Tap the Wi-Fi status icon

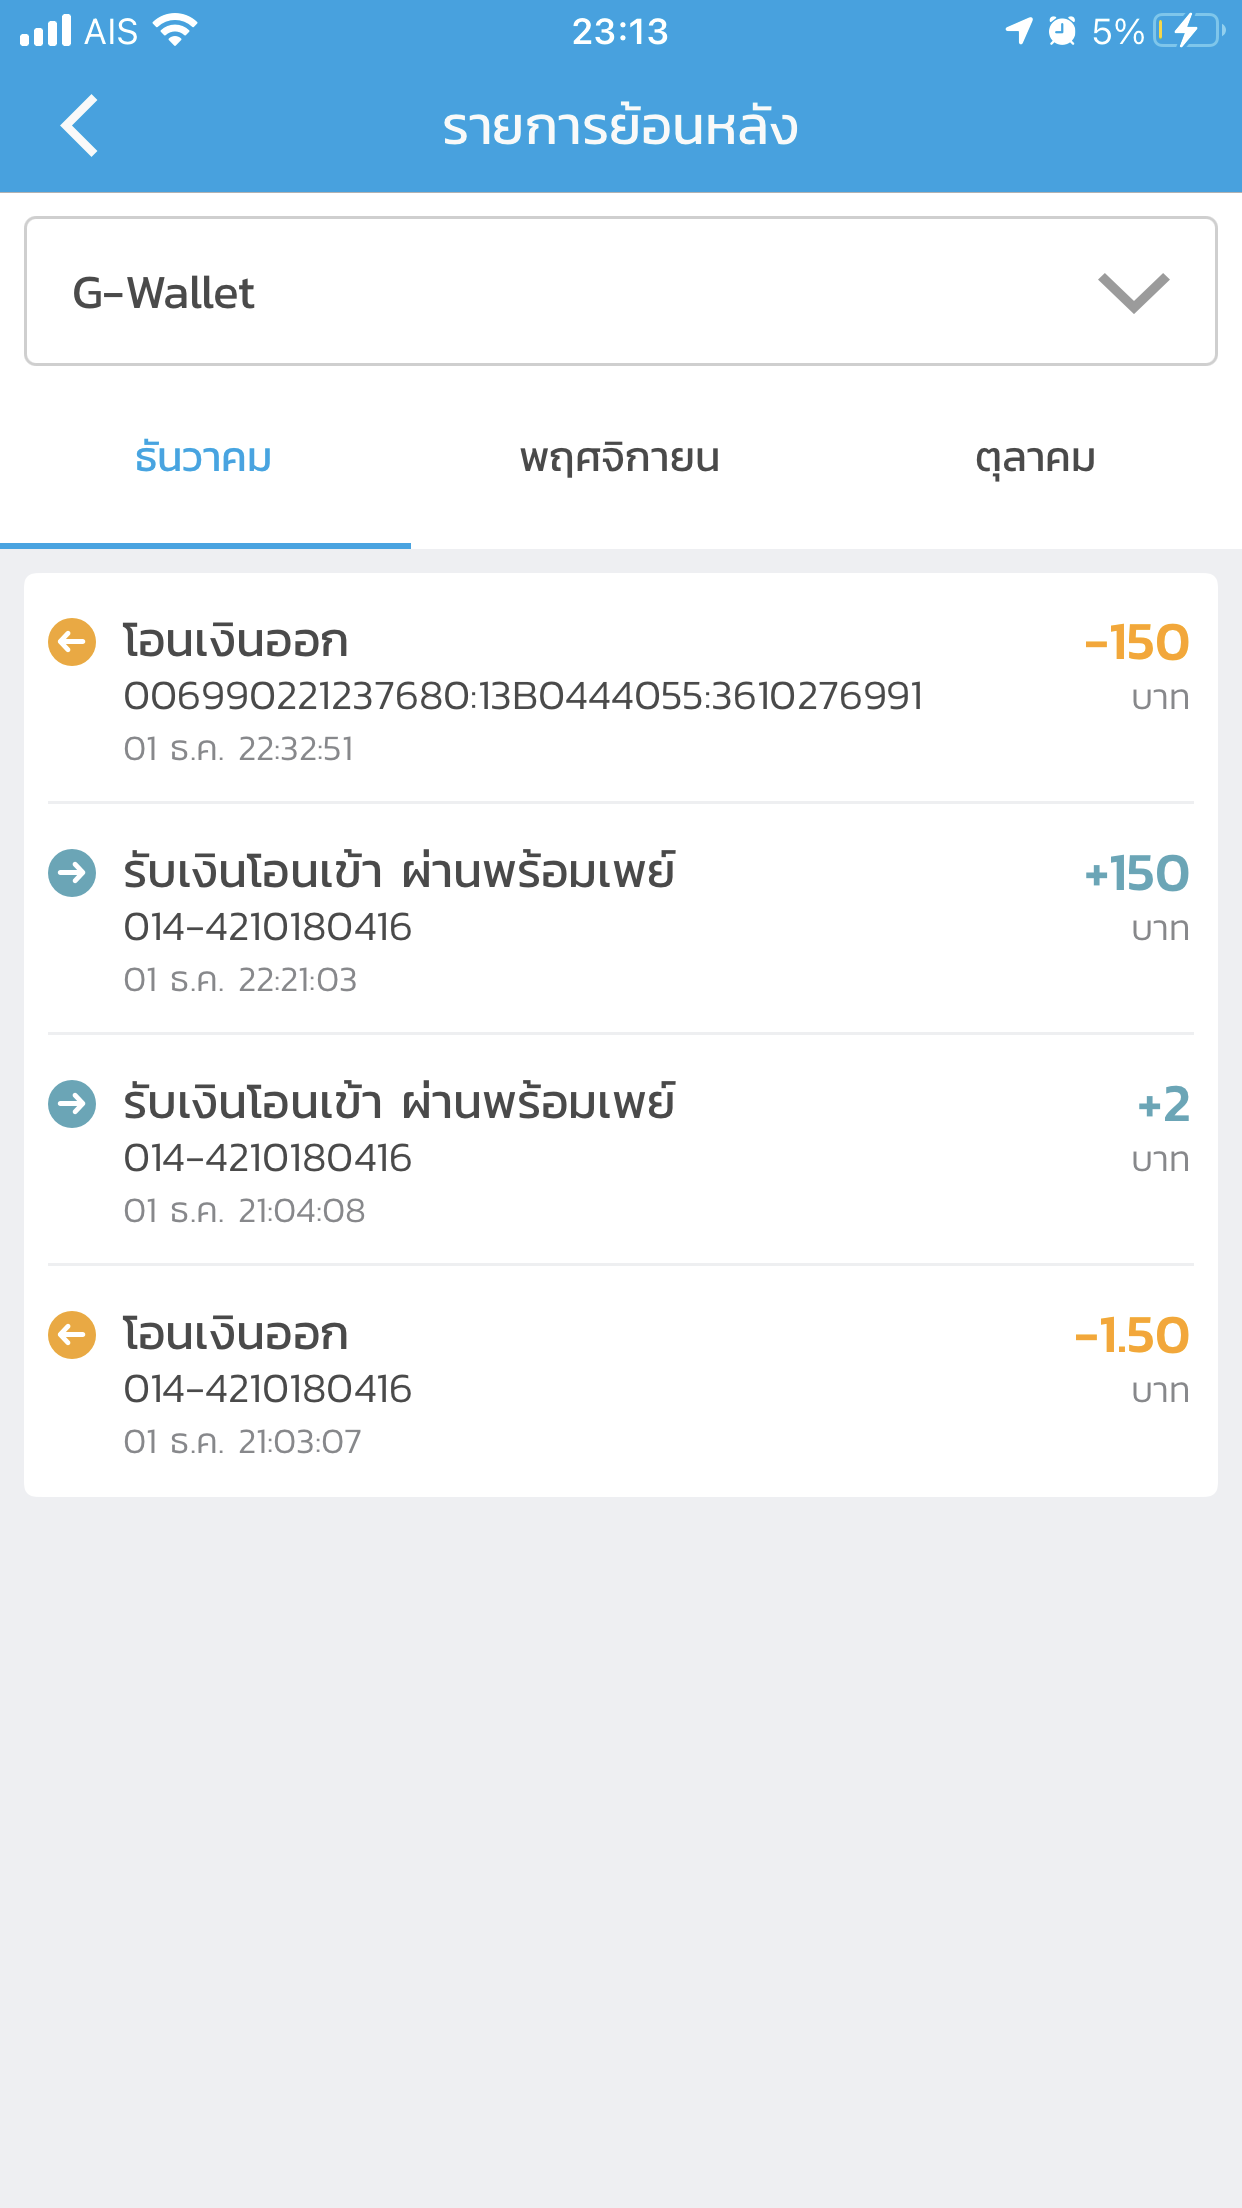(176, 31)
